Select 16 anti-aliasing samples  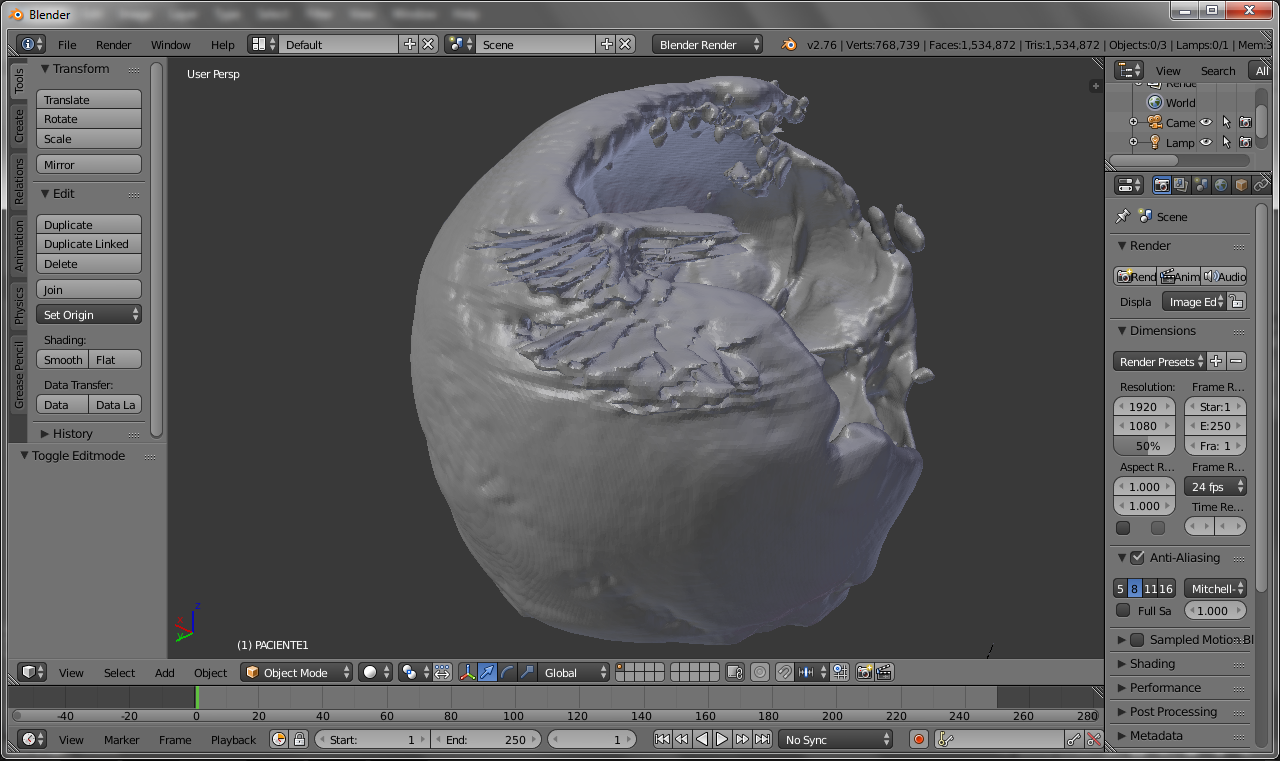[1166, 589]
